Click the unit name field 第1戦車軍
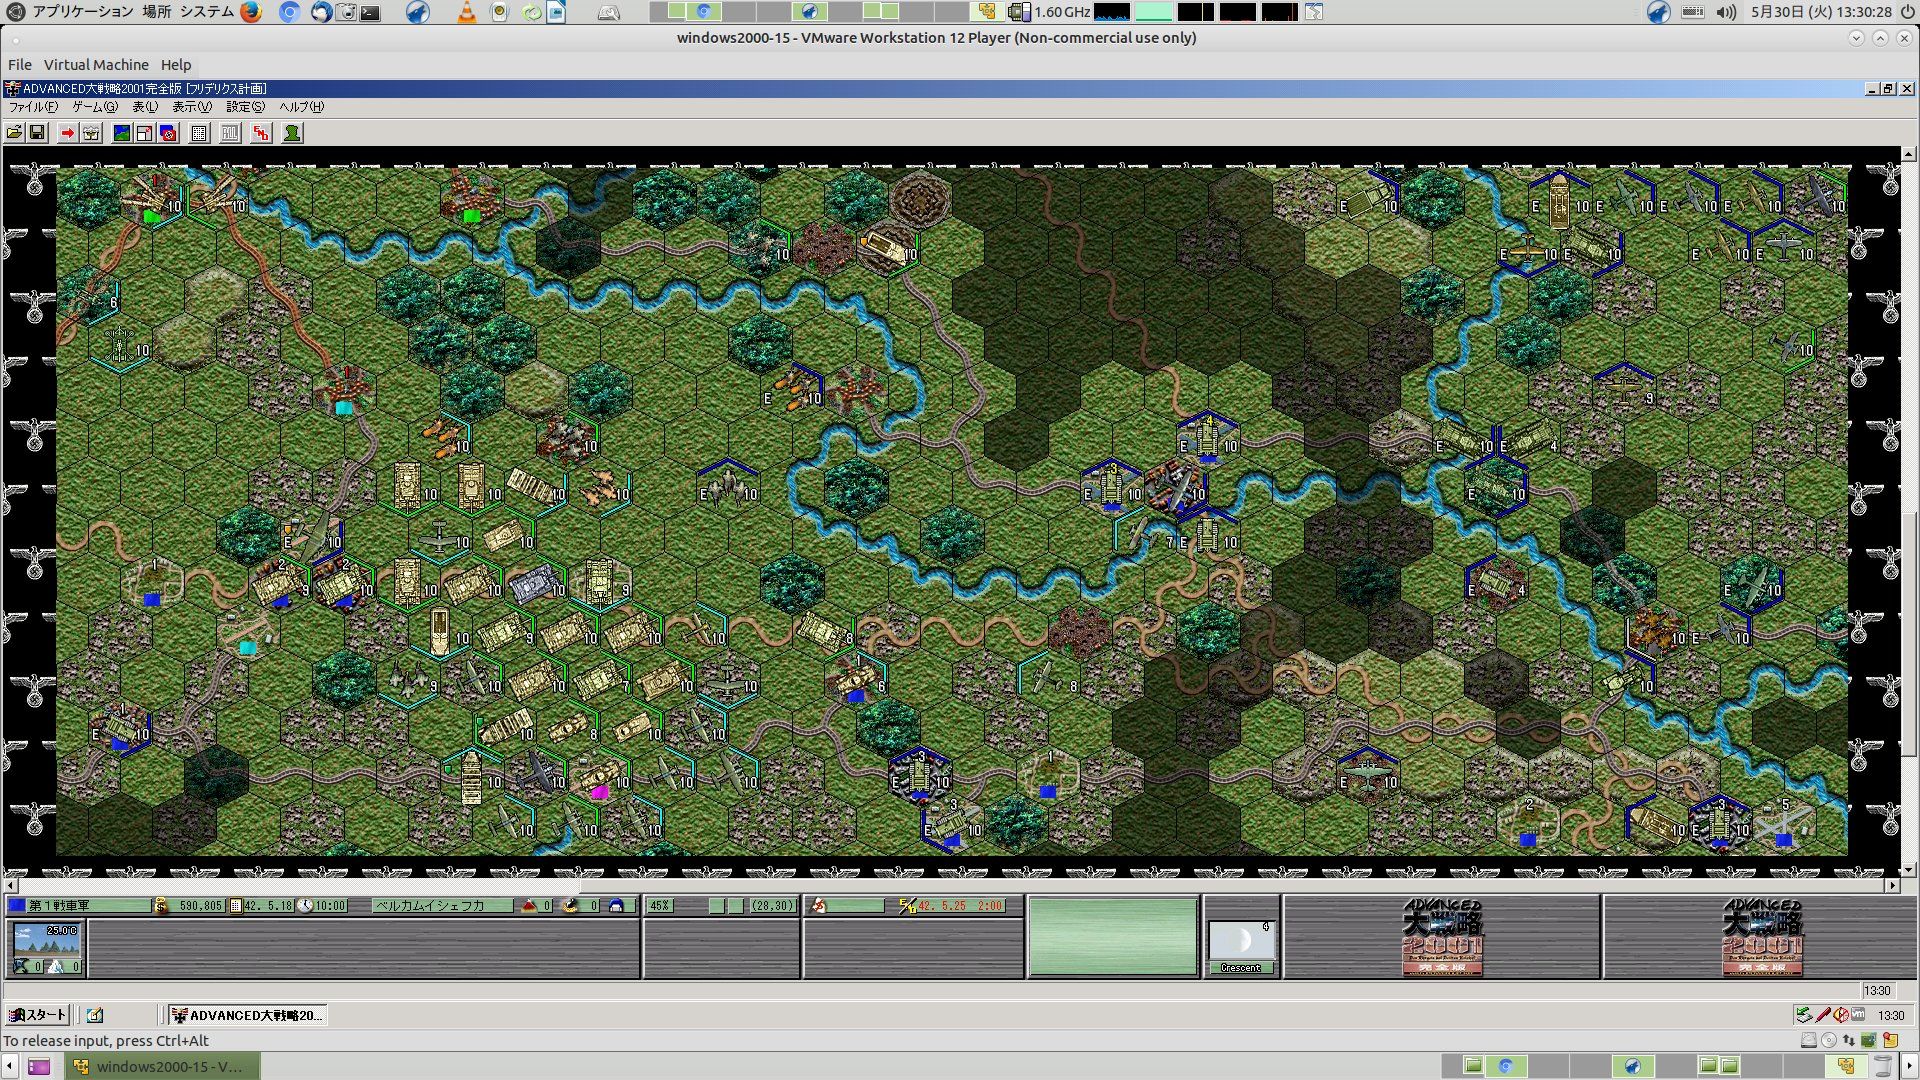1920x1080 pixels. (88, 906)
